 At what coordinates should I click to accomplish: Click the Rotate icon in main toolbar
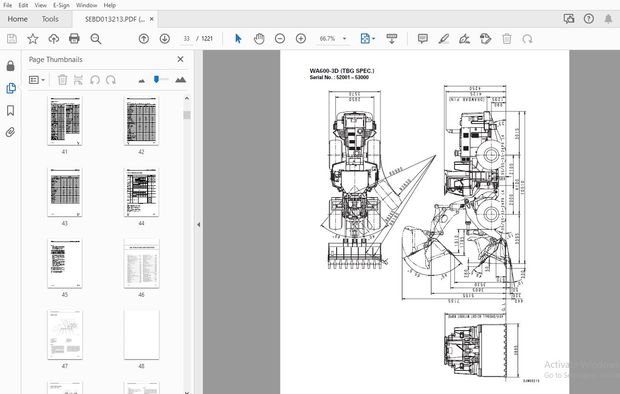click(x=527, y=39)
